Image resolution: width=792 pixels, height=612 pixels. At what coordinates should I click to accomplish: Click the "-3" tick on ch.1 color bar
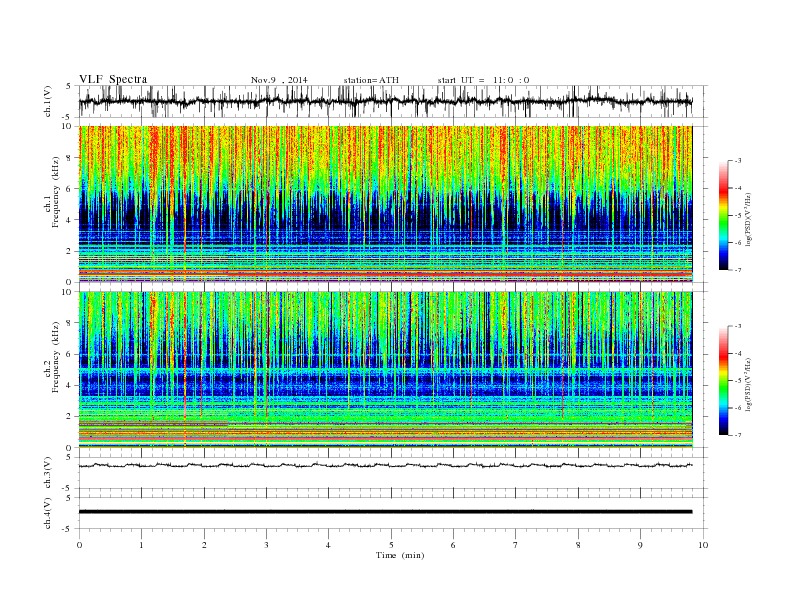(x=738, y=161)
